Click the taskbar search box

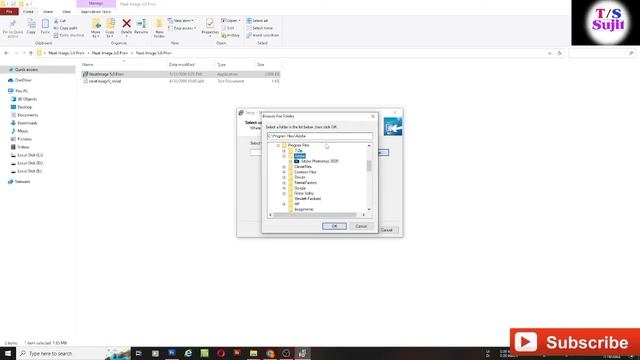(x=61, y=353)
